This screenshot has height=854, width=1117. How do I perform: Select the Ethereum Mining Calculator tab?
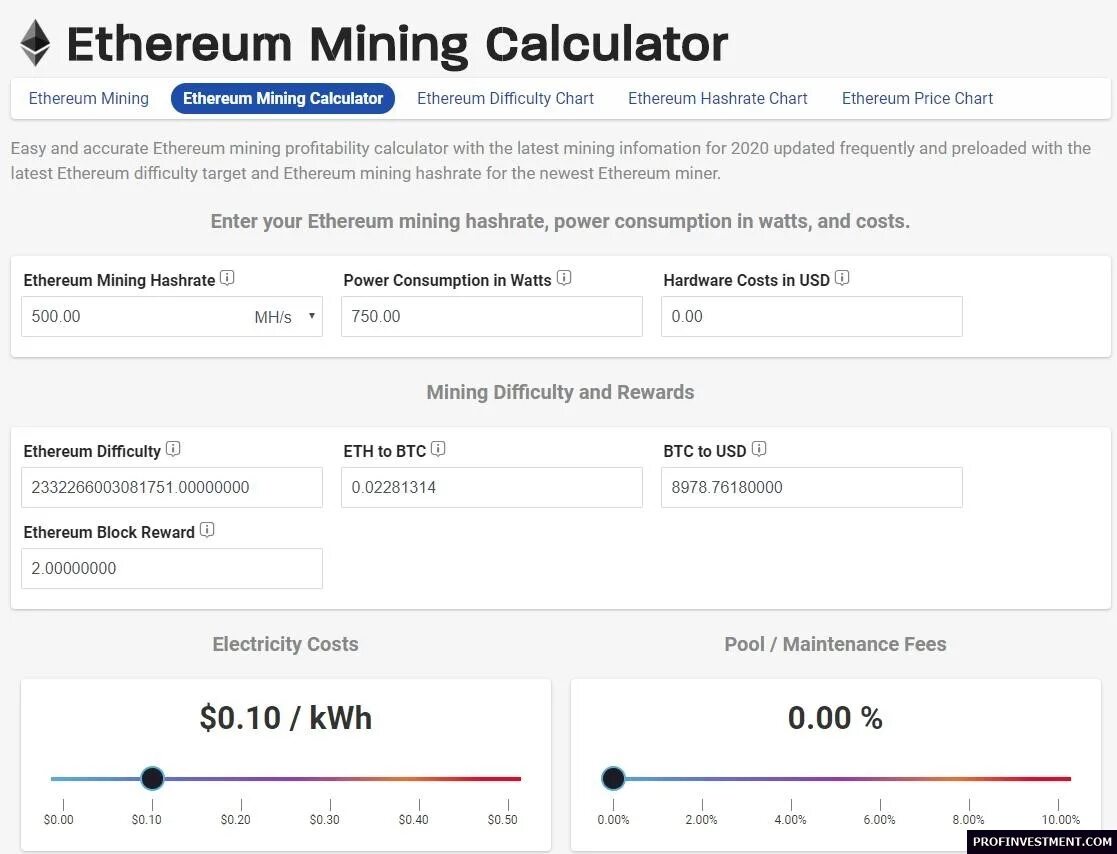283,98
